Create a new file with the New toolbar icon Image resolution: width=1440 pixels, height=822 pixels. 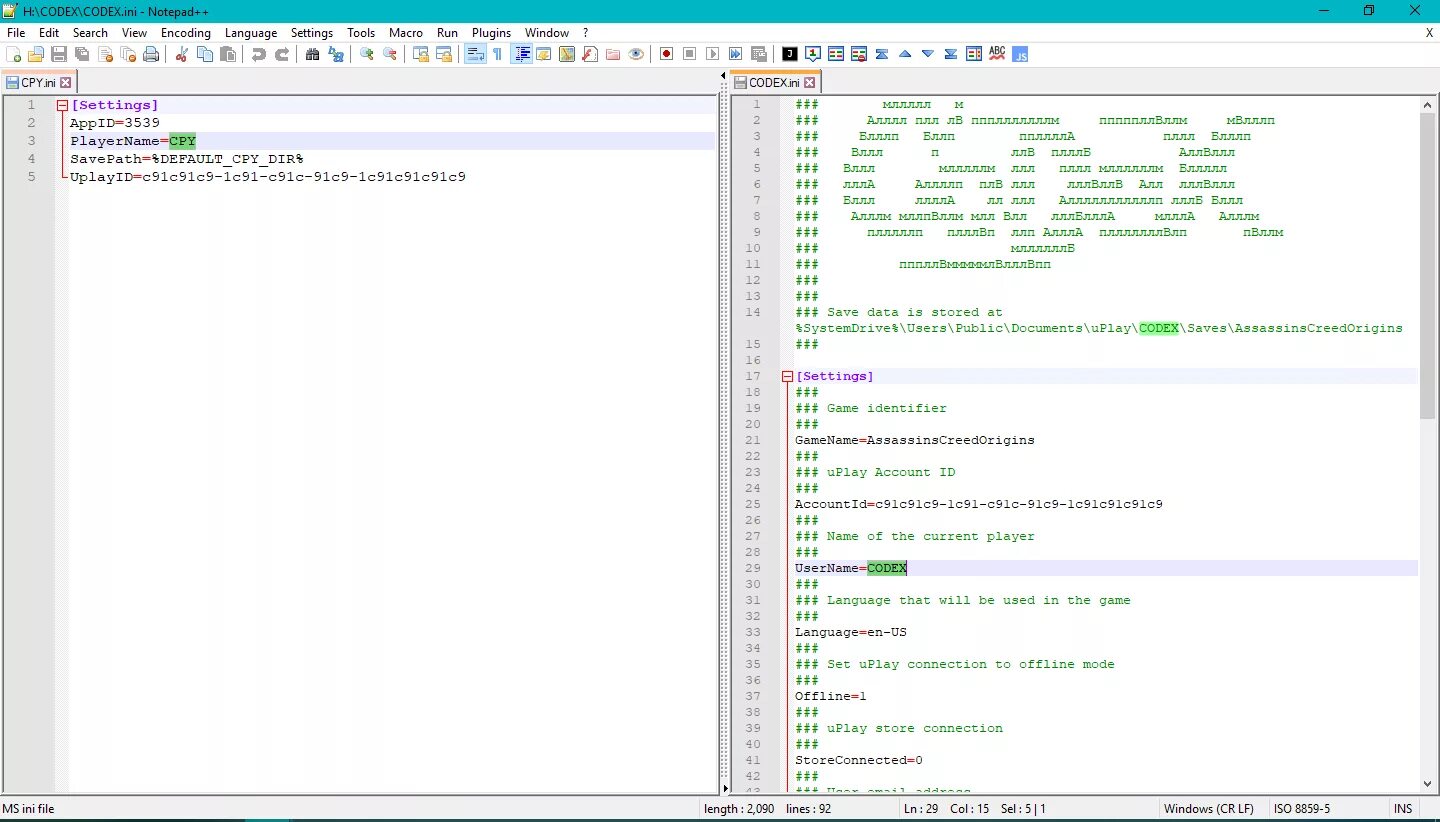coord(14,54)
